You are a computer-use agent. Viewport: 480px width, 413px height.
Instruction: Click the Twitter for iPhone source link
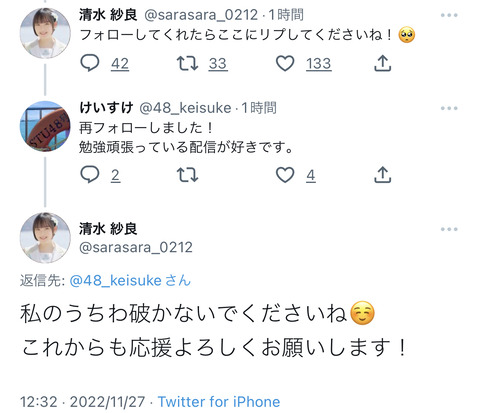pos(219,402)
